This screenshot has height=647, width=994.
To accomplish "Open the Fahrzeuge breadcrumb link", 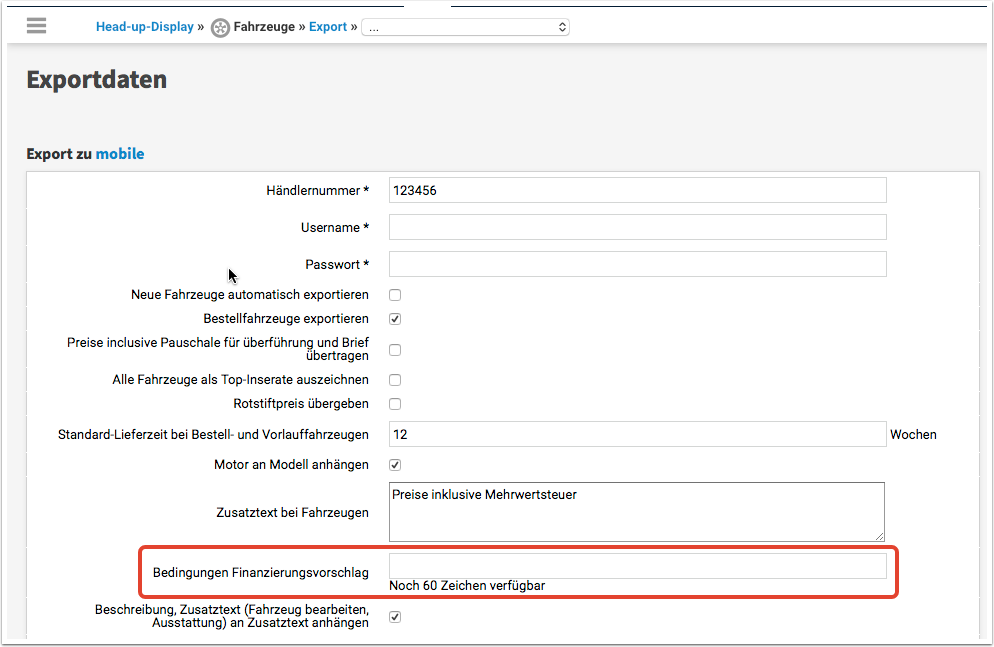I will (x=264, y=27).
